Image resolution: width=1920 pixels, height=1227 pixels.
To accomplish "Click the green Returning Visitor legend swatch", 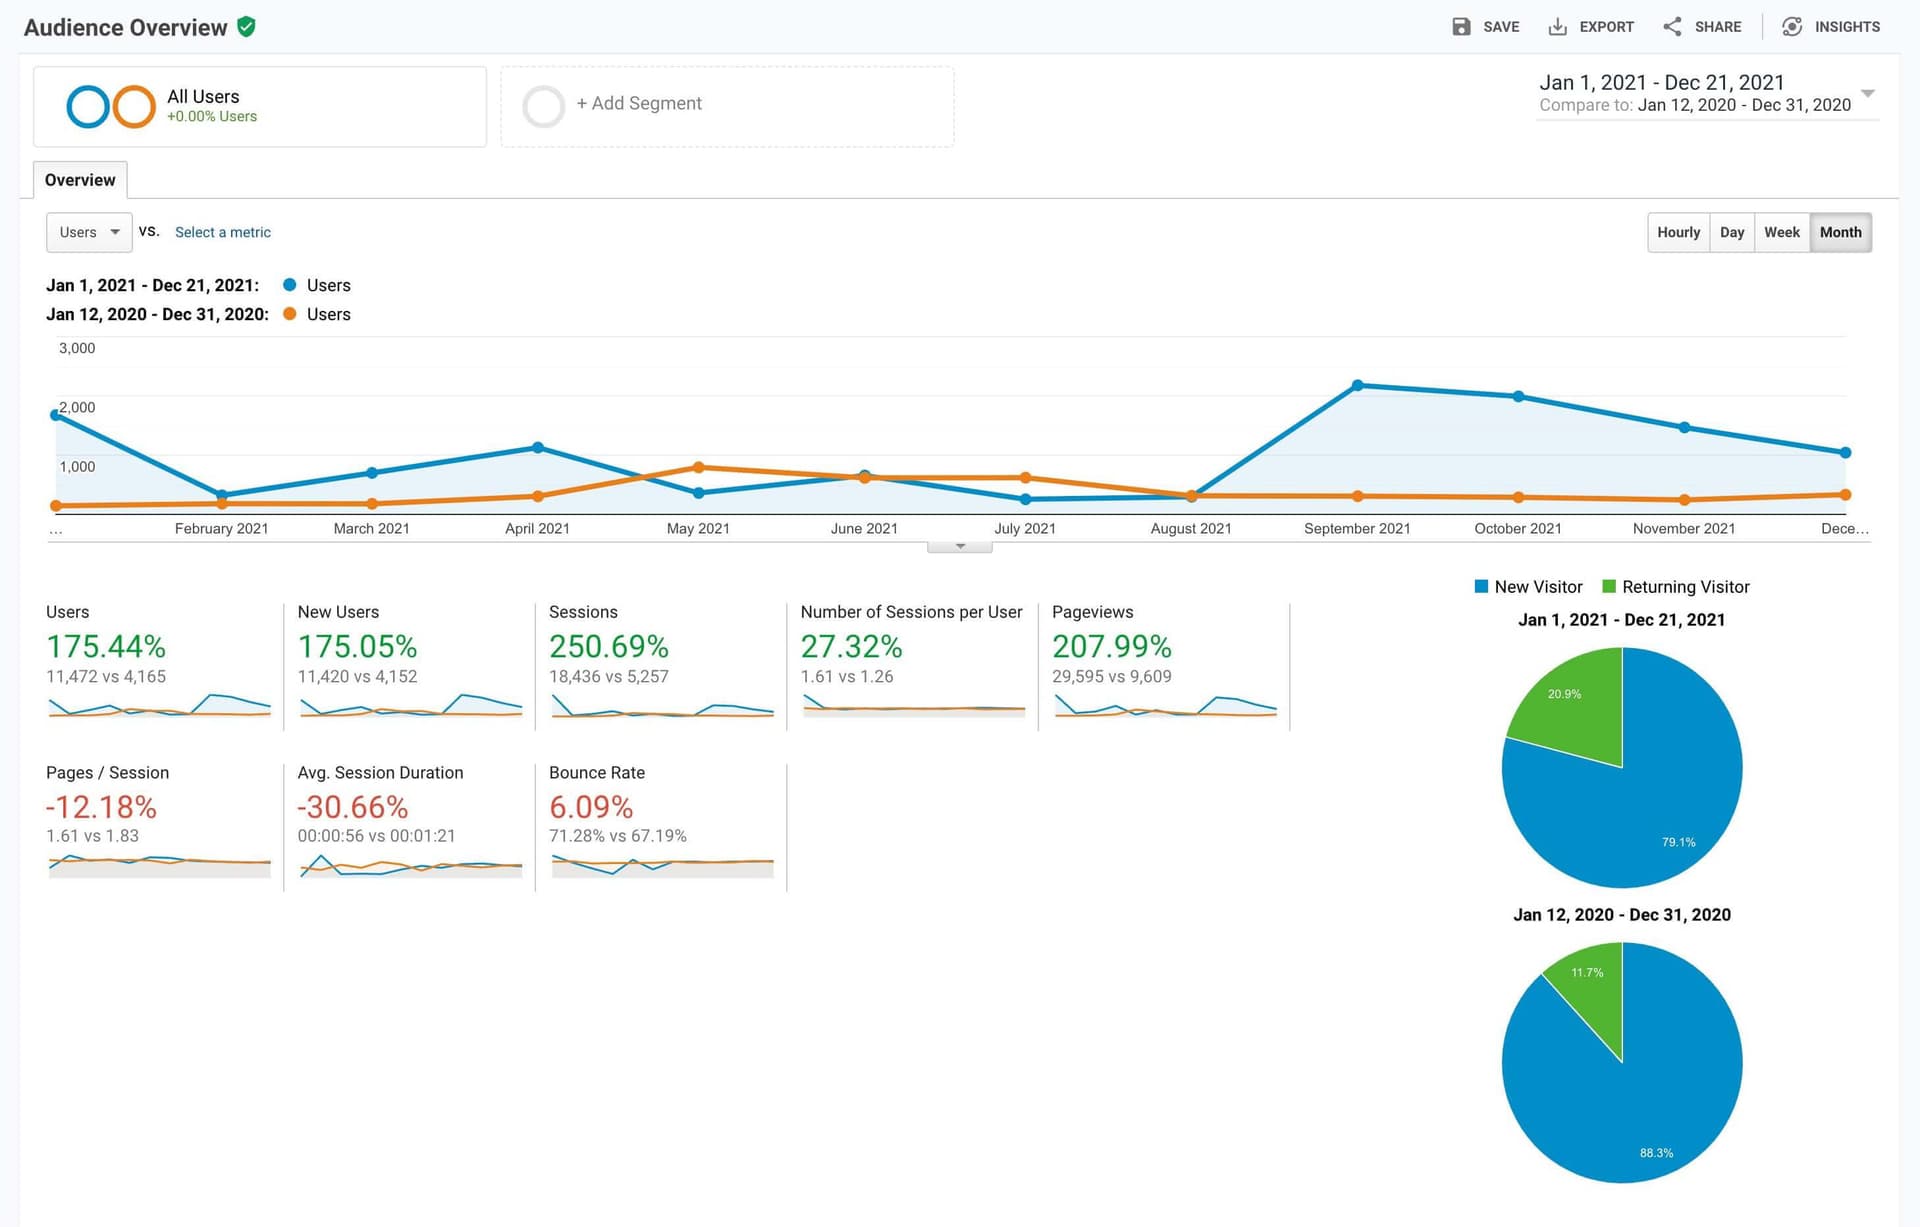I will [1609, 587].
